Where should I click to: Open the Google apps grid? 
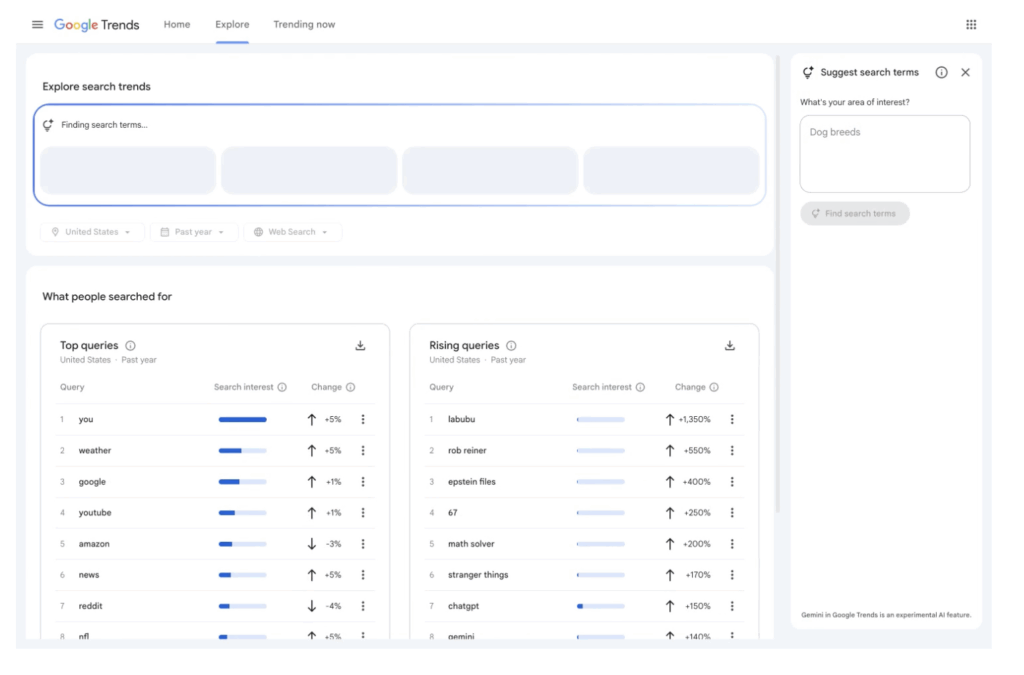tap(971, 24)
